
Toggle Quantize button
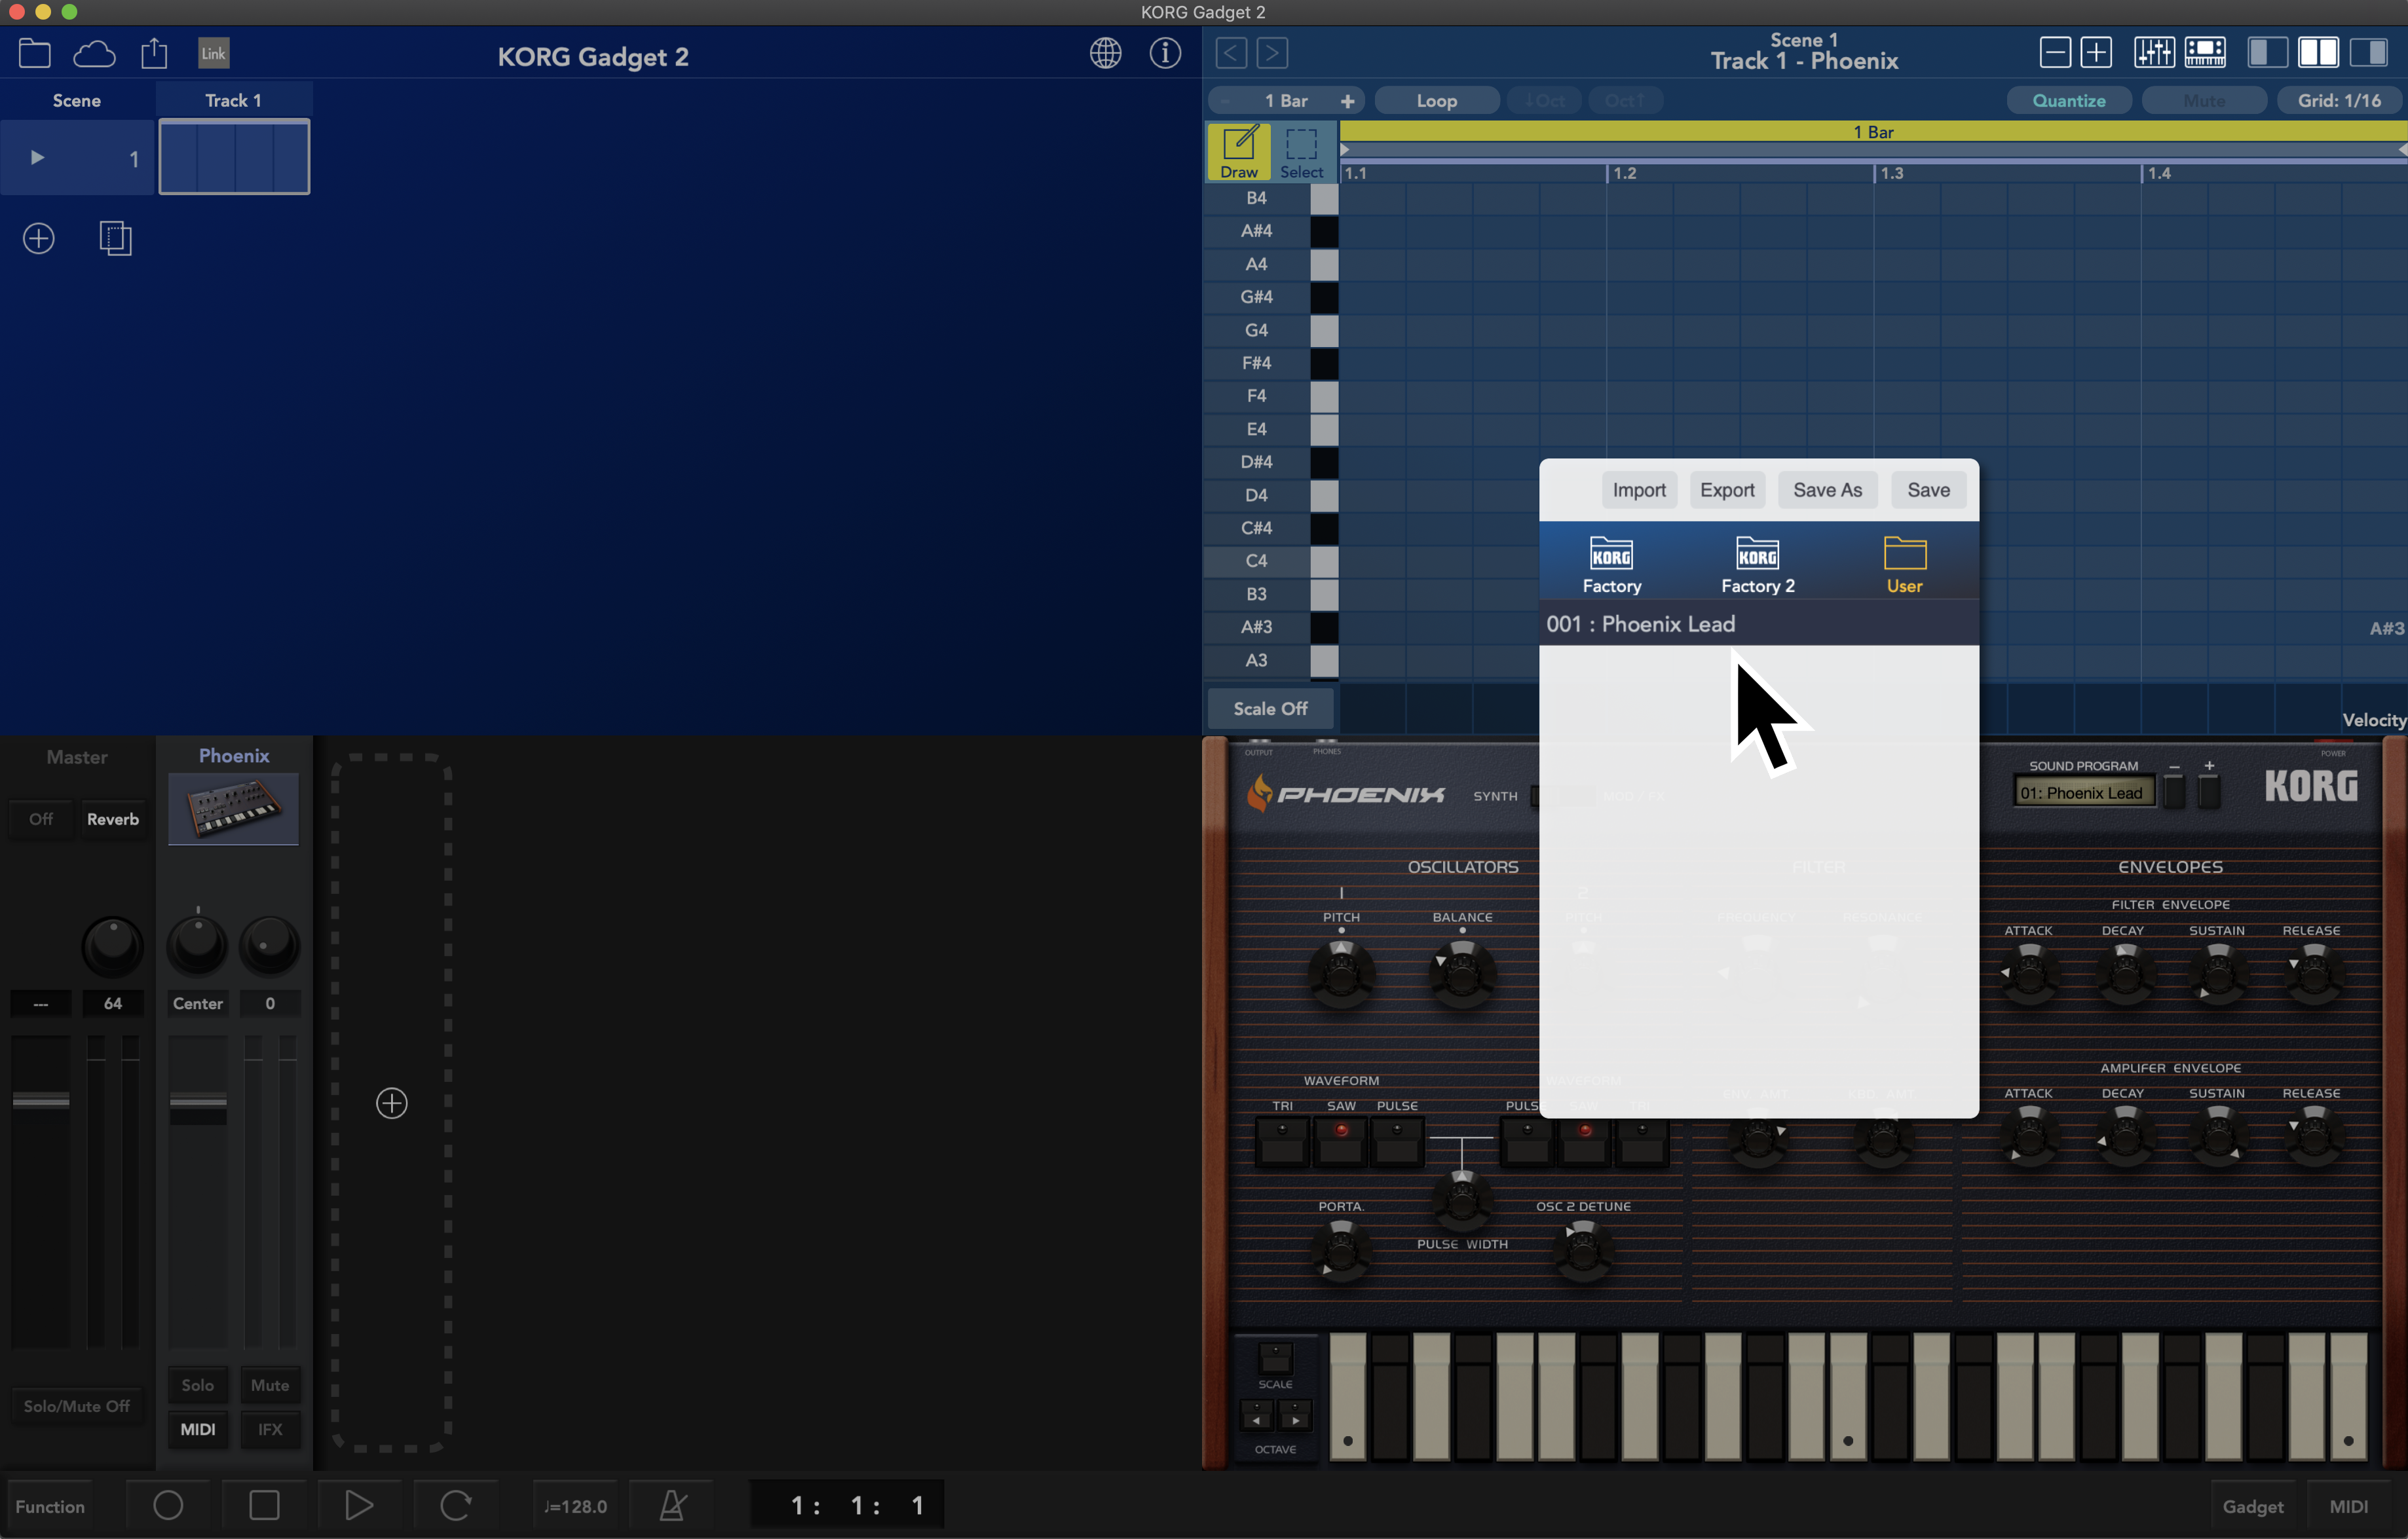(x=2069, y=100)
